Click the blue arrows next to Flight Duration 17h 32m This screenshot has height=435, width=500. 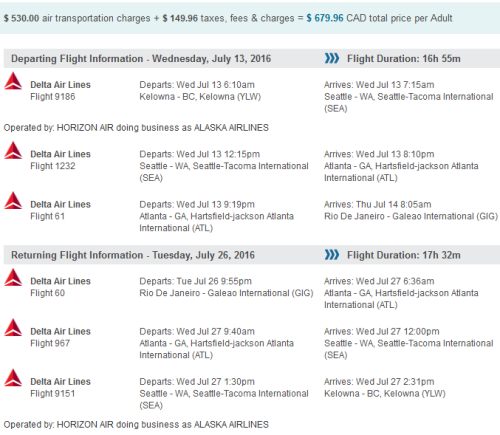click(332, 255)
